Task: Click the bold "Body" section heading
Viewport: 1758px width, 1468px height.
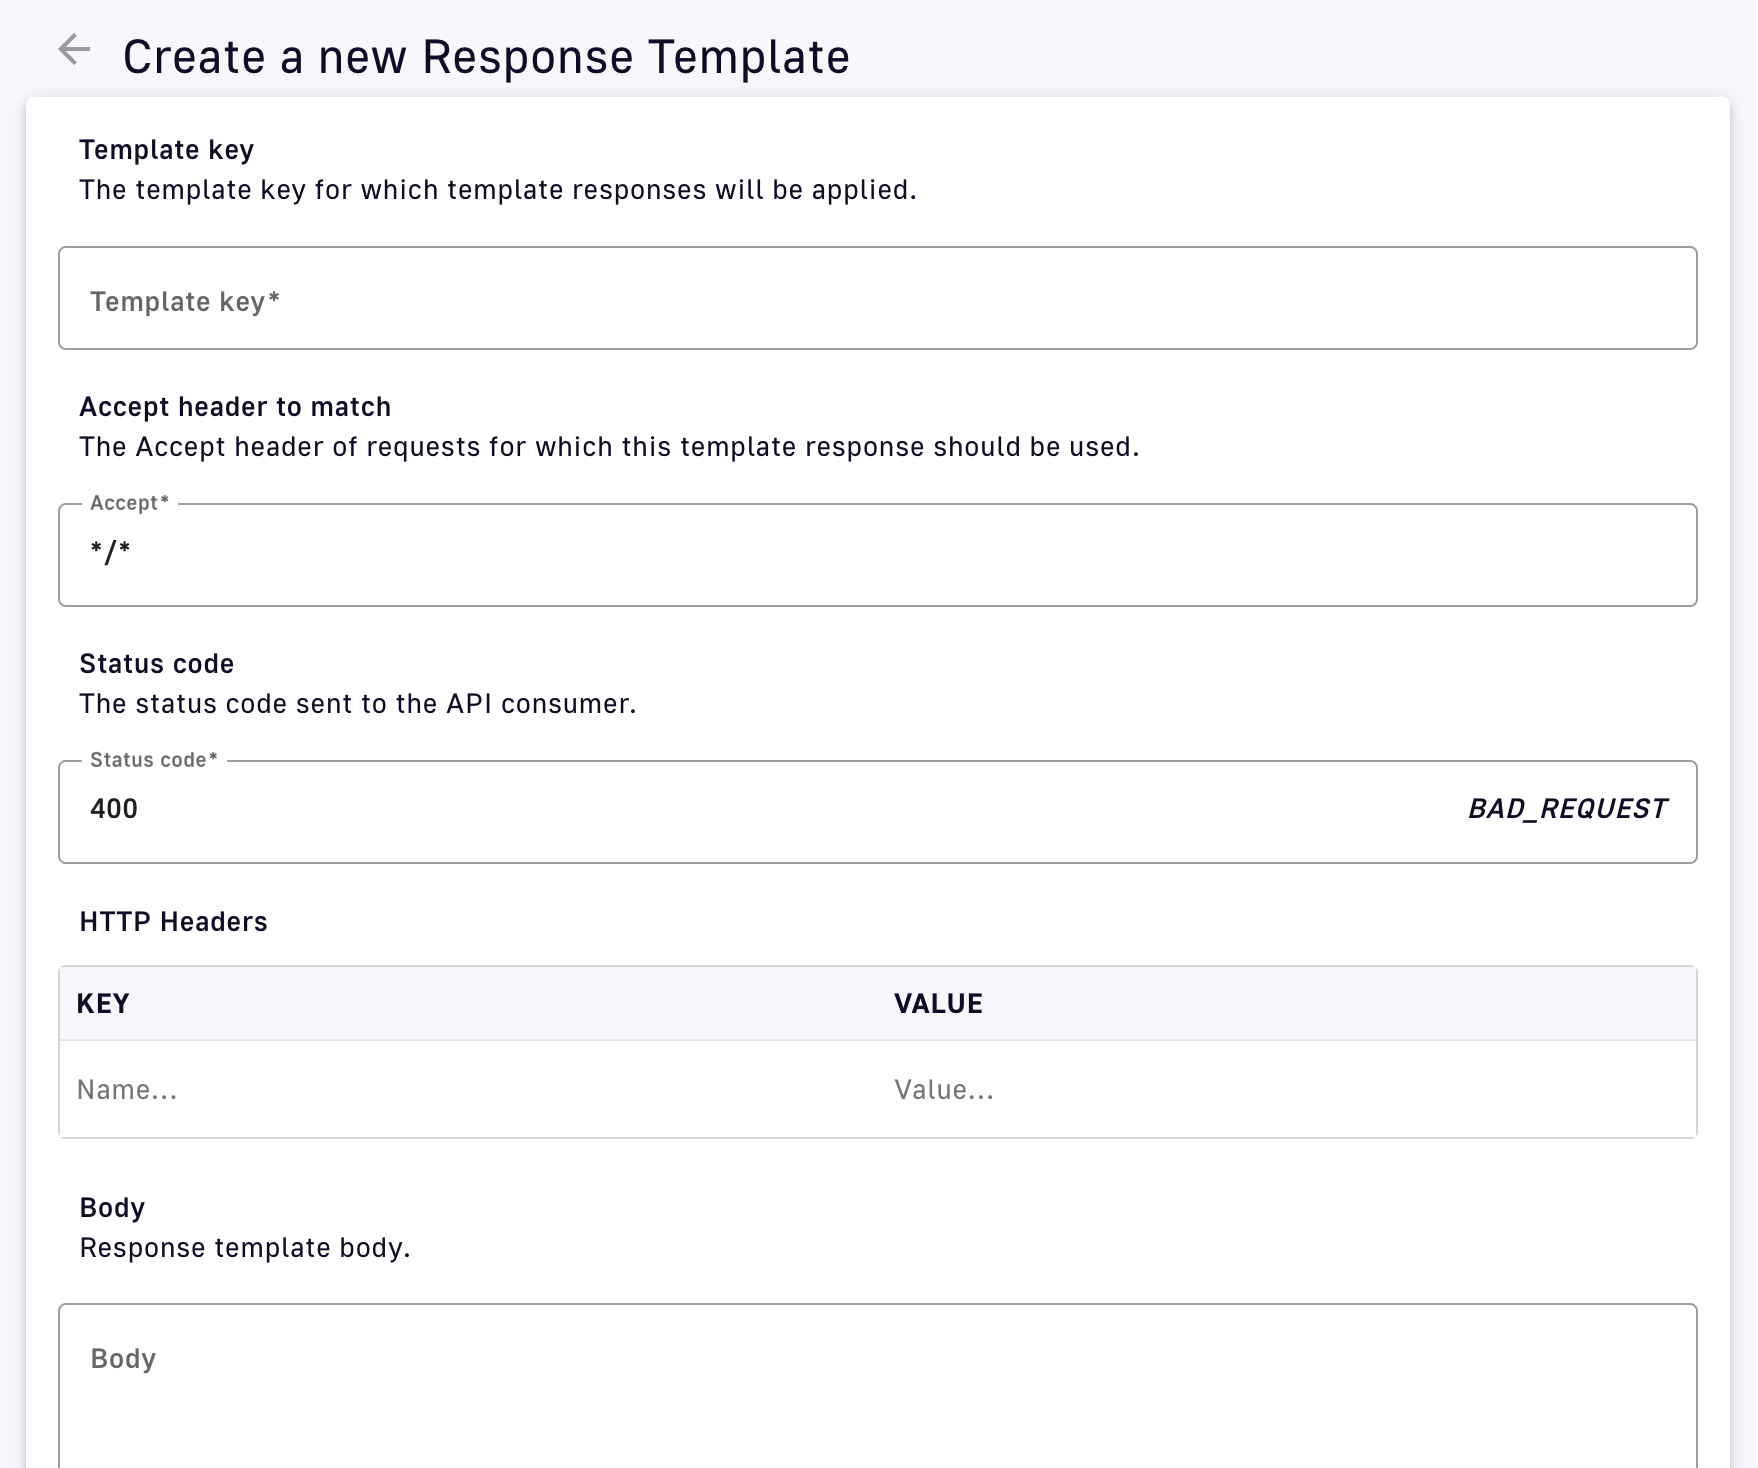Action: 112,1208
